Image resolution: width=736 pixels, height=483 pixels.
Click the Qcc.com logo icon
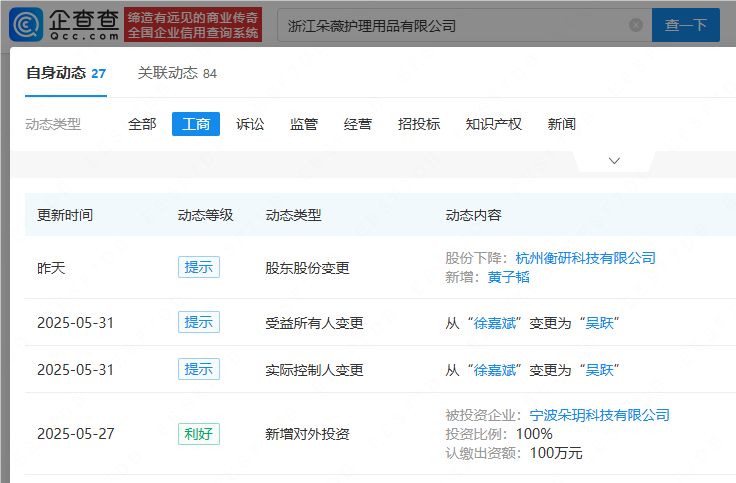pyautogui.click(x=26, y=24)
